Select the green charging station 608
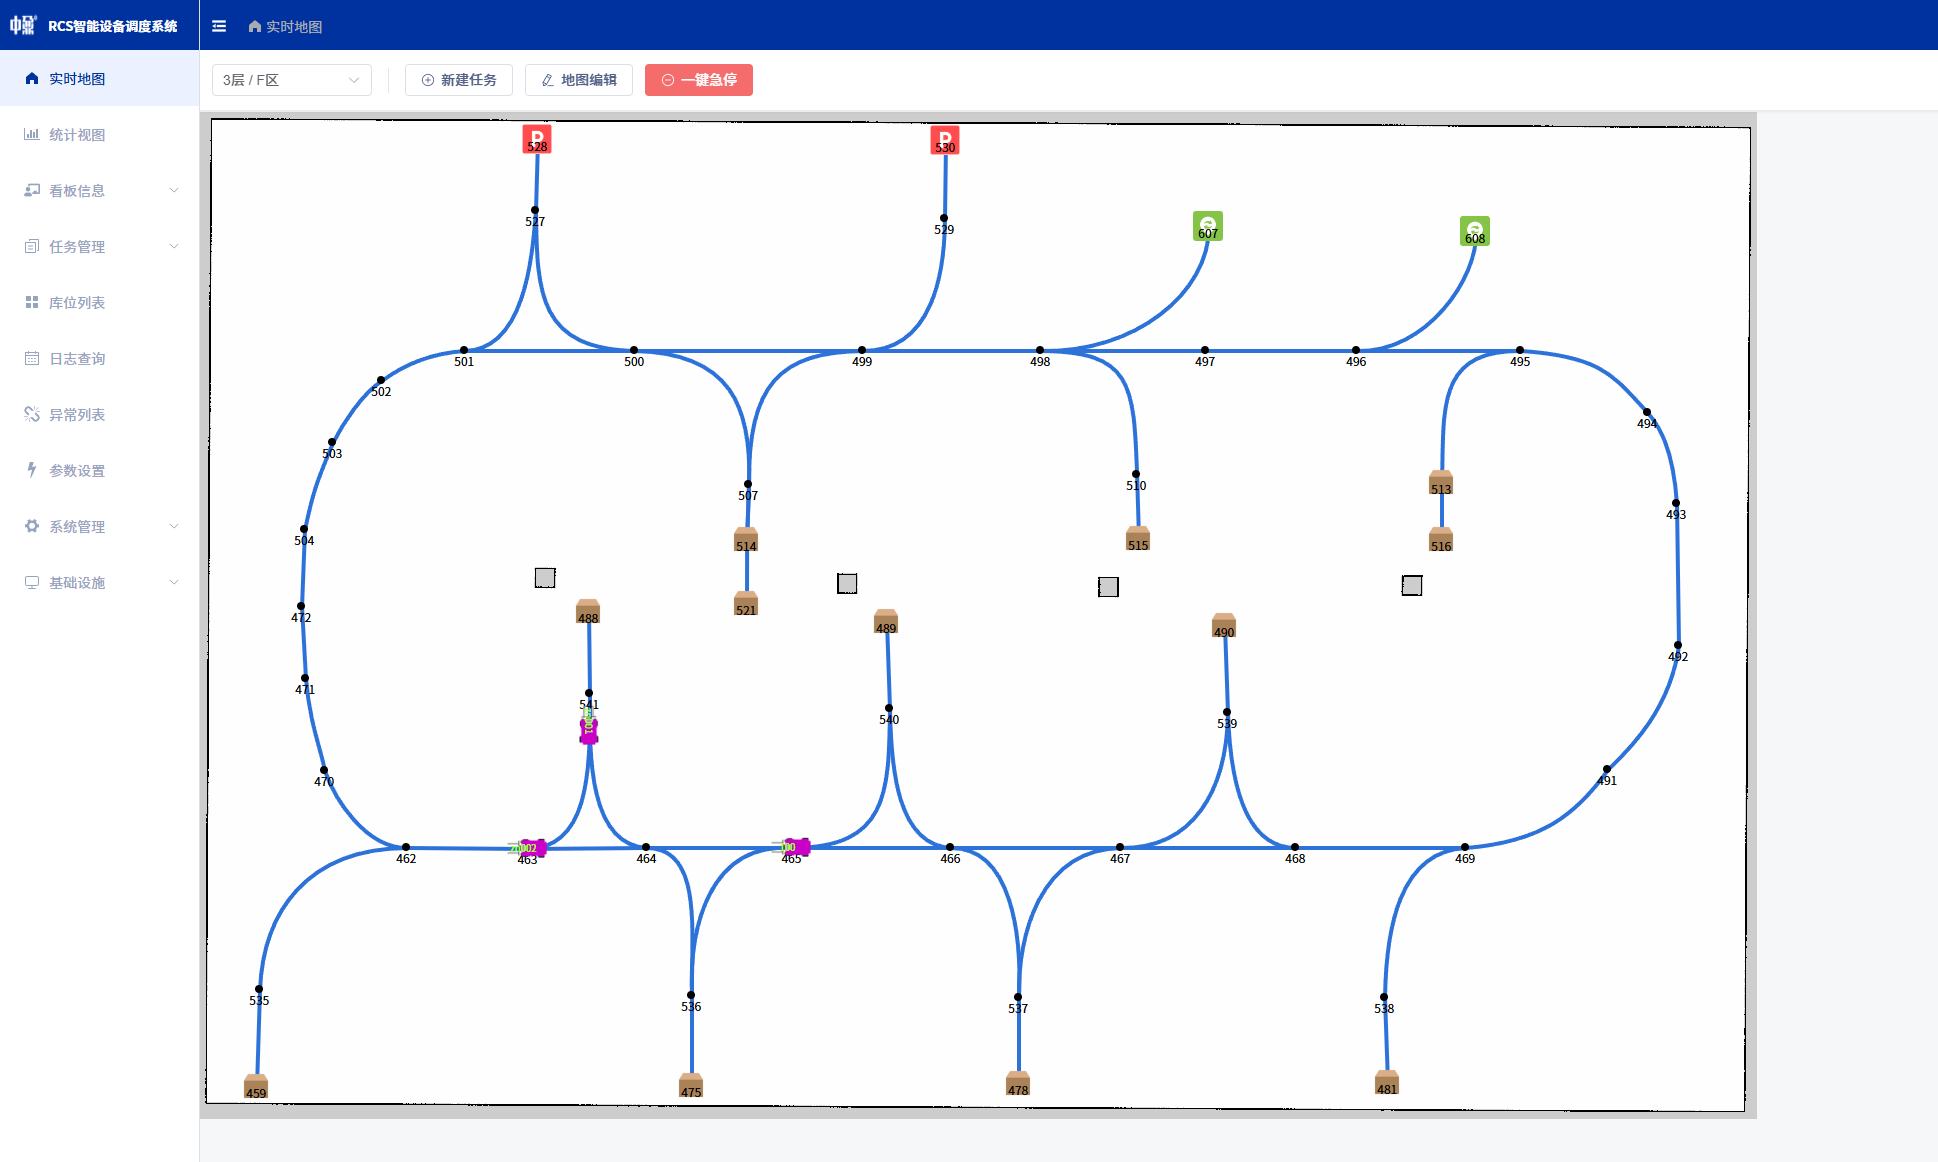 point(1475,231)
